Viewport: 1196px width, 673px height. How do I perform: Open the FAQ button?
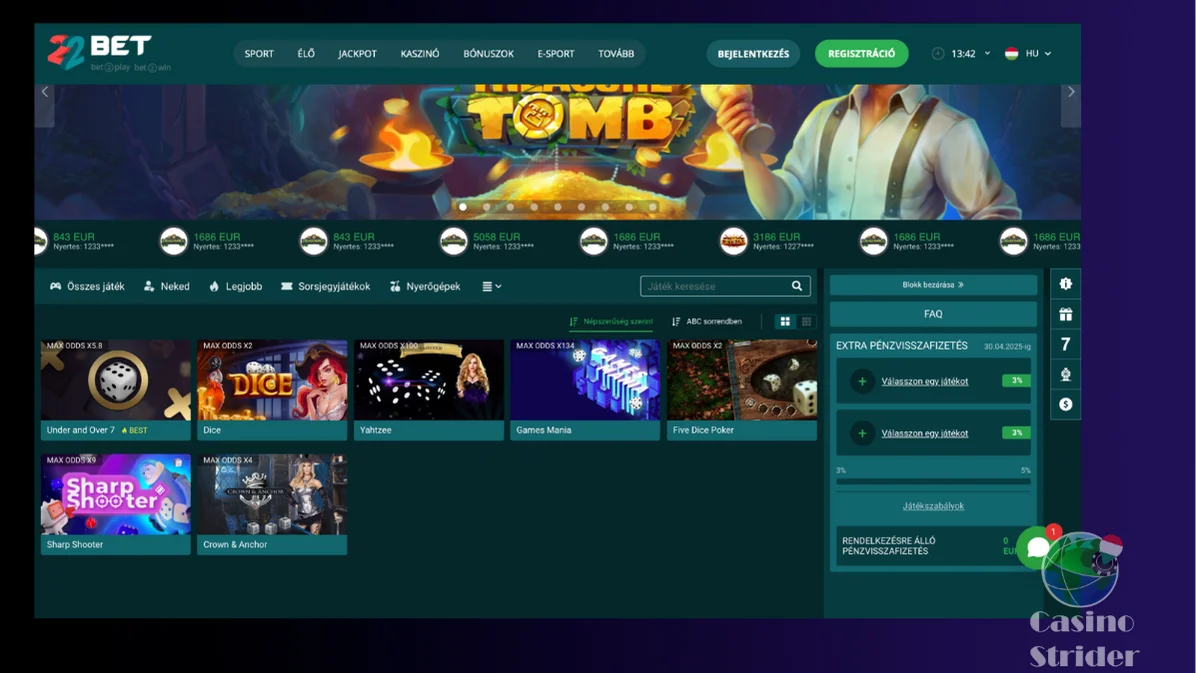click(933, 314)
